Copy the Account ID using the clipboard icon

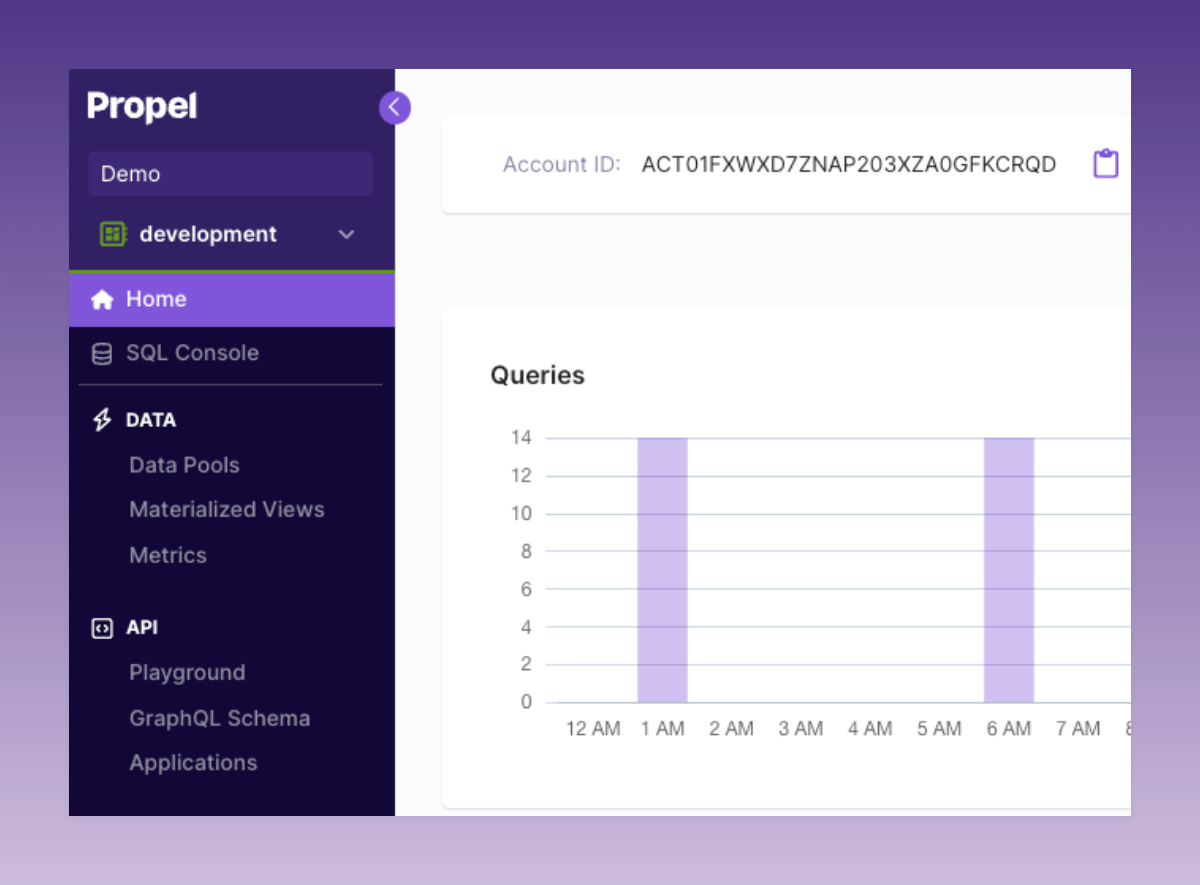pyautogui.click(x=1105, y=163)
